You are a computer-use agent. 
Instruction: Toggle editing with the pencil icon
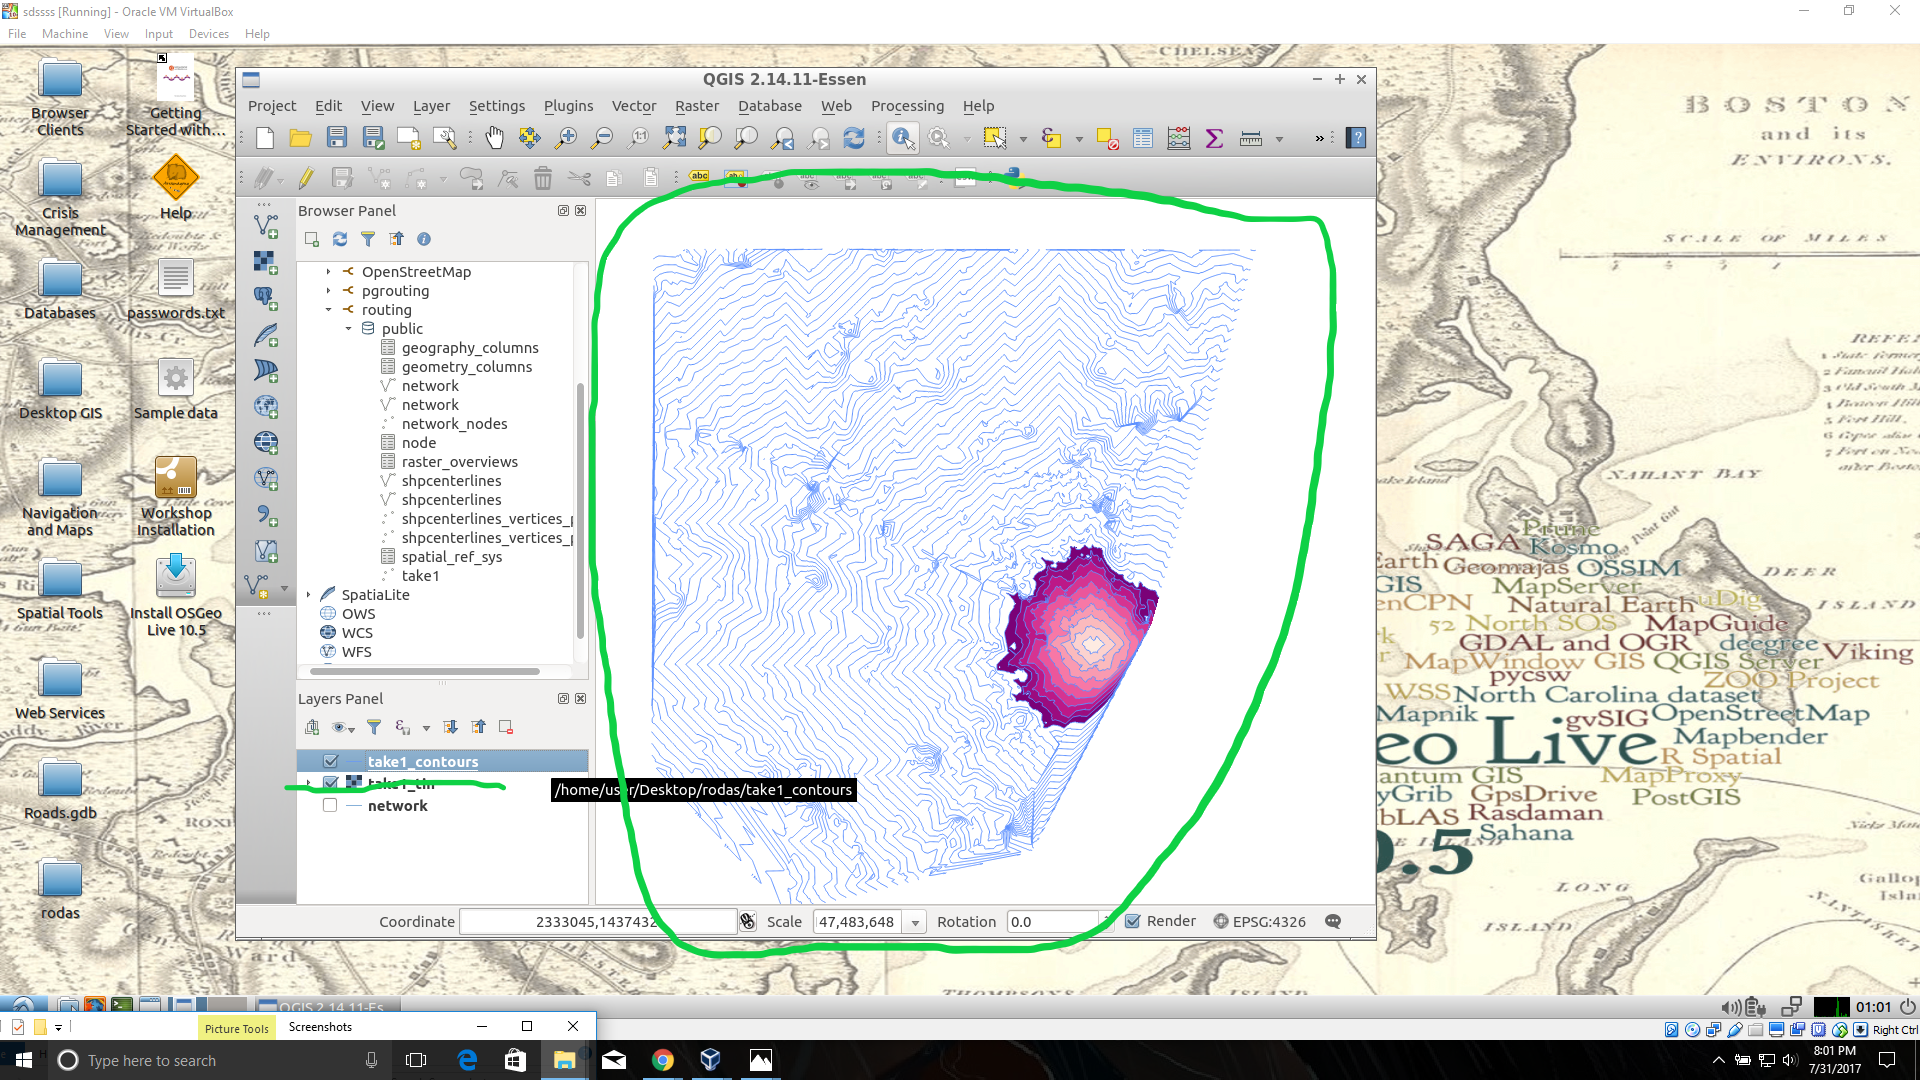tap(306, 178)
